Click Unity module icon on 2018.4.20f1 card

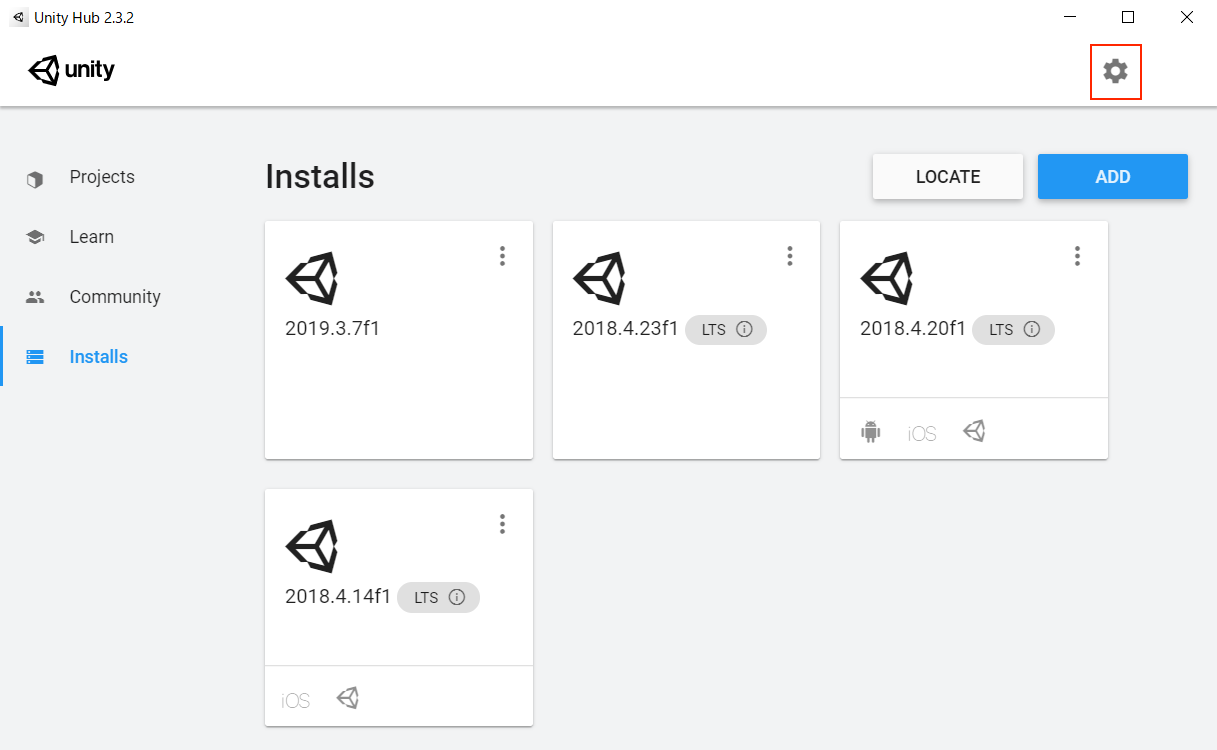(974, 431)
